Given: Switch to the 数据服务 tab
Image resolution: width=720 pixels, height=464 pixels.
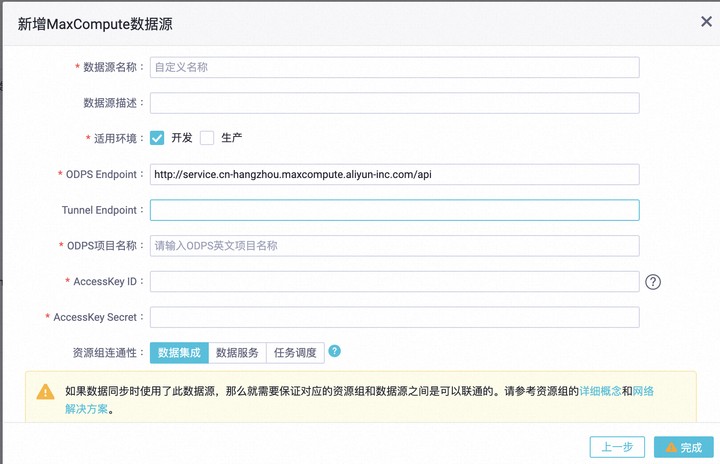Looking at the screenshot, I should (237, 353).
